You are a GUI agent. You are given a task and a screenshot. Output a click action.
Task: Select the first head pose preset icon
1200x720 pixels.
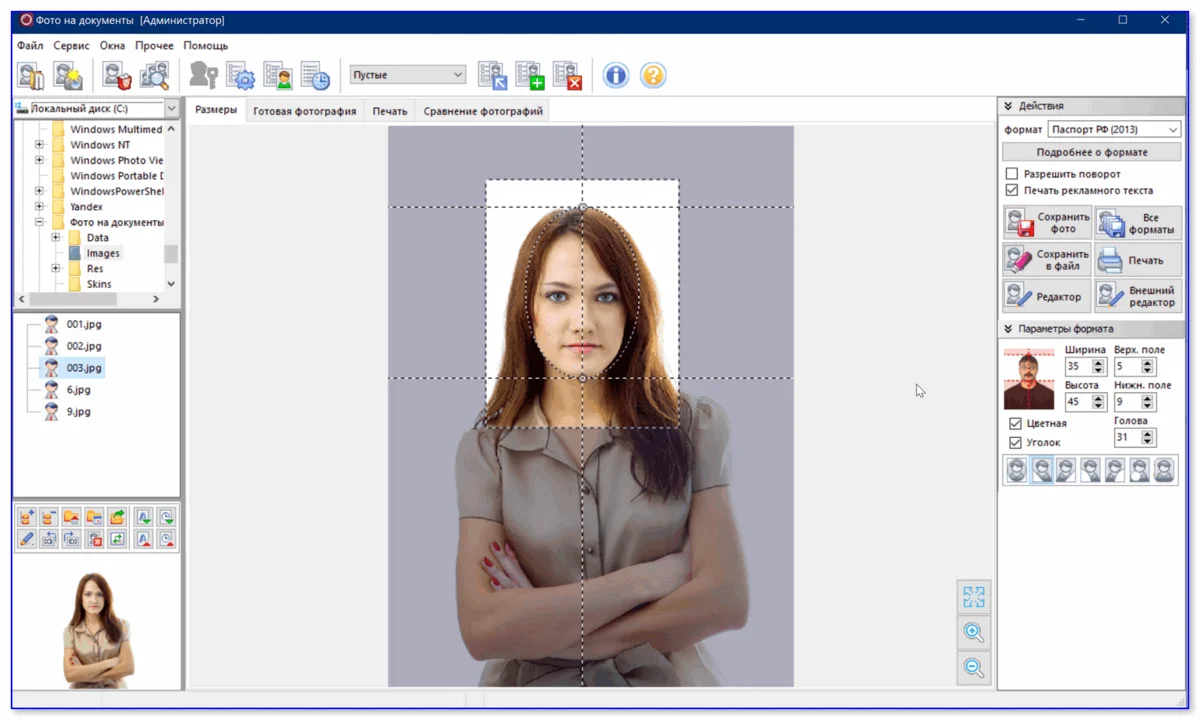(1017, 470)
